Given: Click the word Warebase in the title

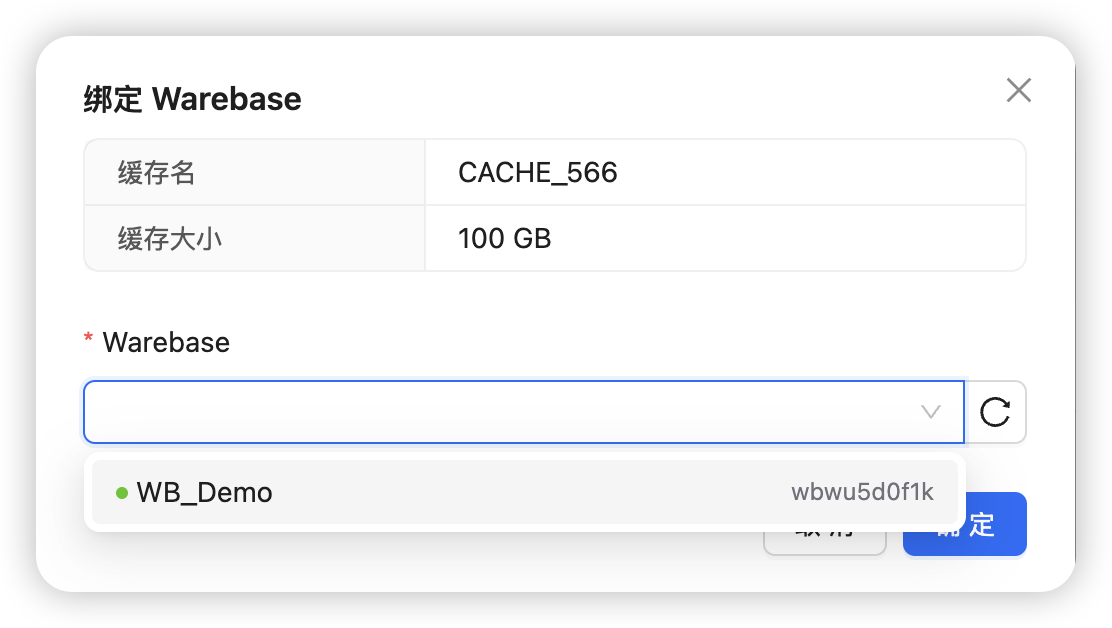Looking at the screenshot, I should (227, 99).
